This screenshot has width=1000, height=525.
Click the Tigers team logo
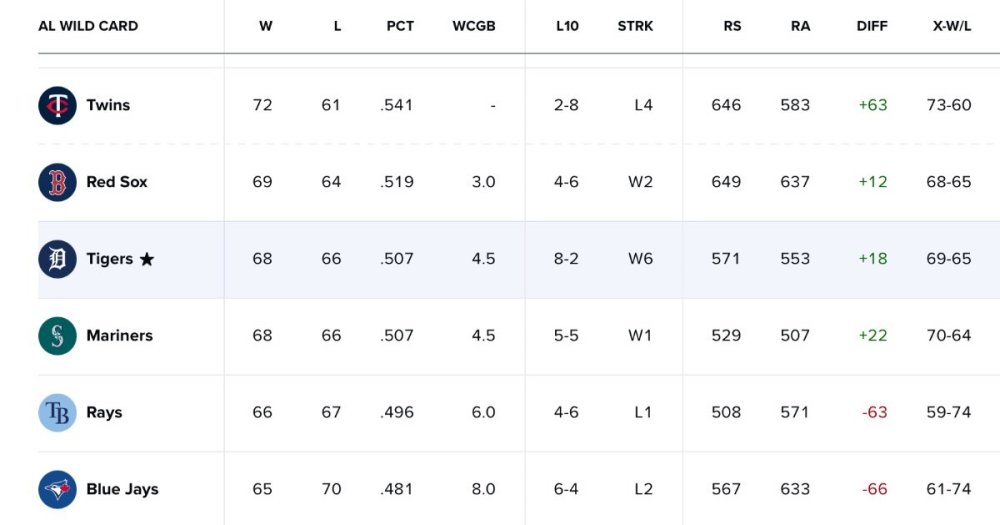57,259
